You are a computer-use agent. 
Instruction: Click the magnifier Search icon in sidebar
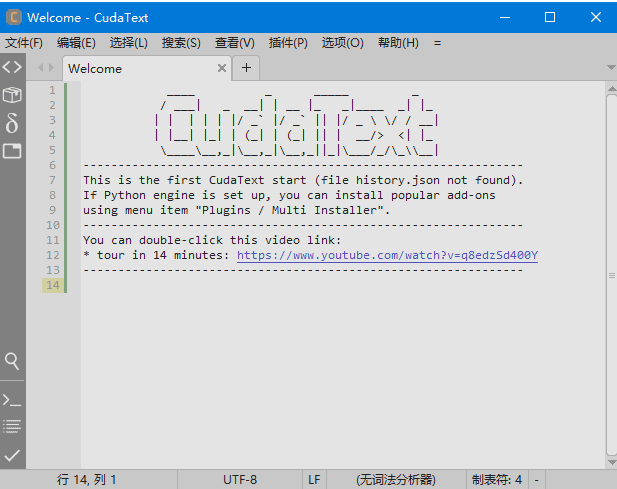(12, 360)
